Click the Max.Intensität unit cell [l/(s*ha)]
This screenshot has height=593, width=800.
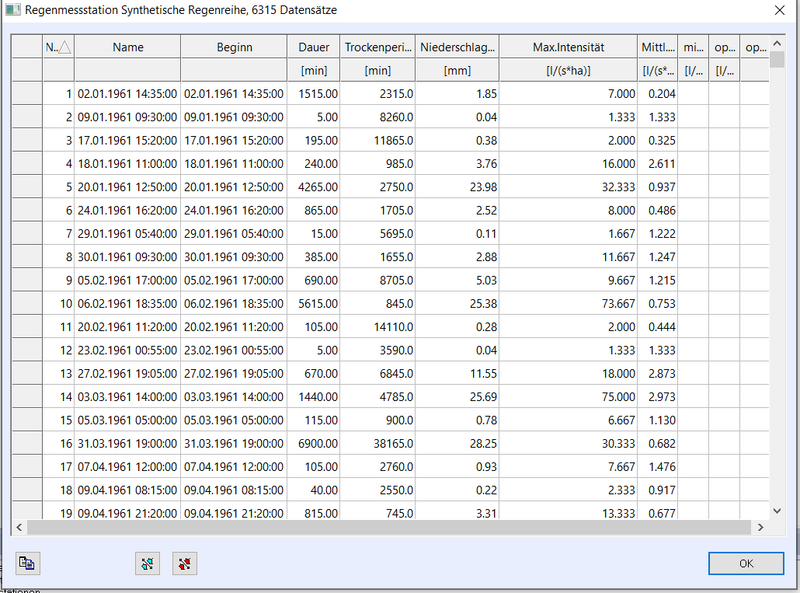click(x=568, y=70)
